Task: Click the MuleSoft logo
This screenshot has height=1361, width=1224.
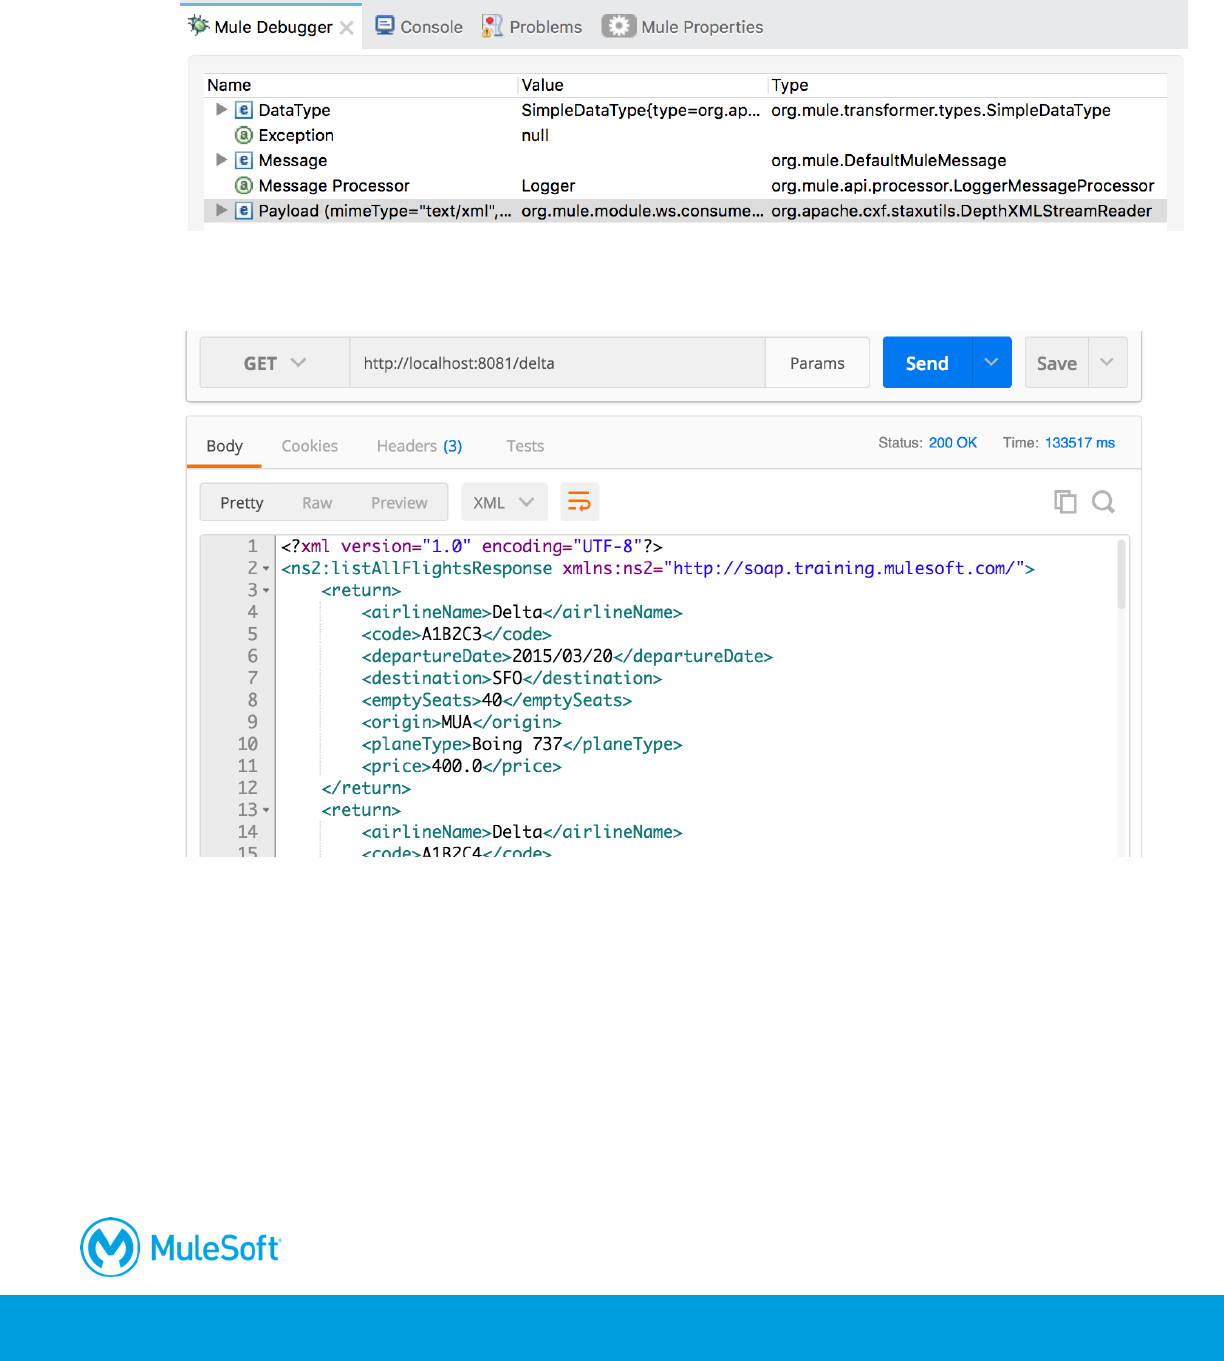Action: coord(181,1247)
